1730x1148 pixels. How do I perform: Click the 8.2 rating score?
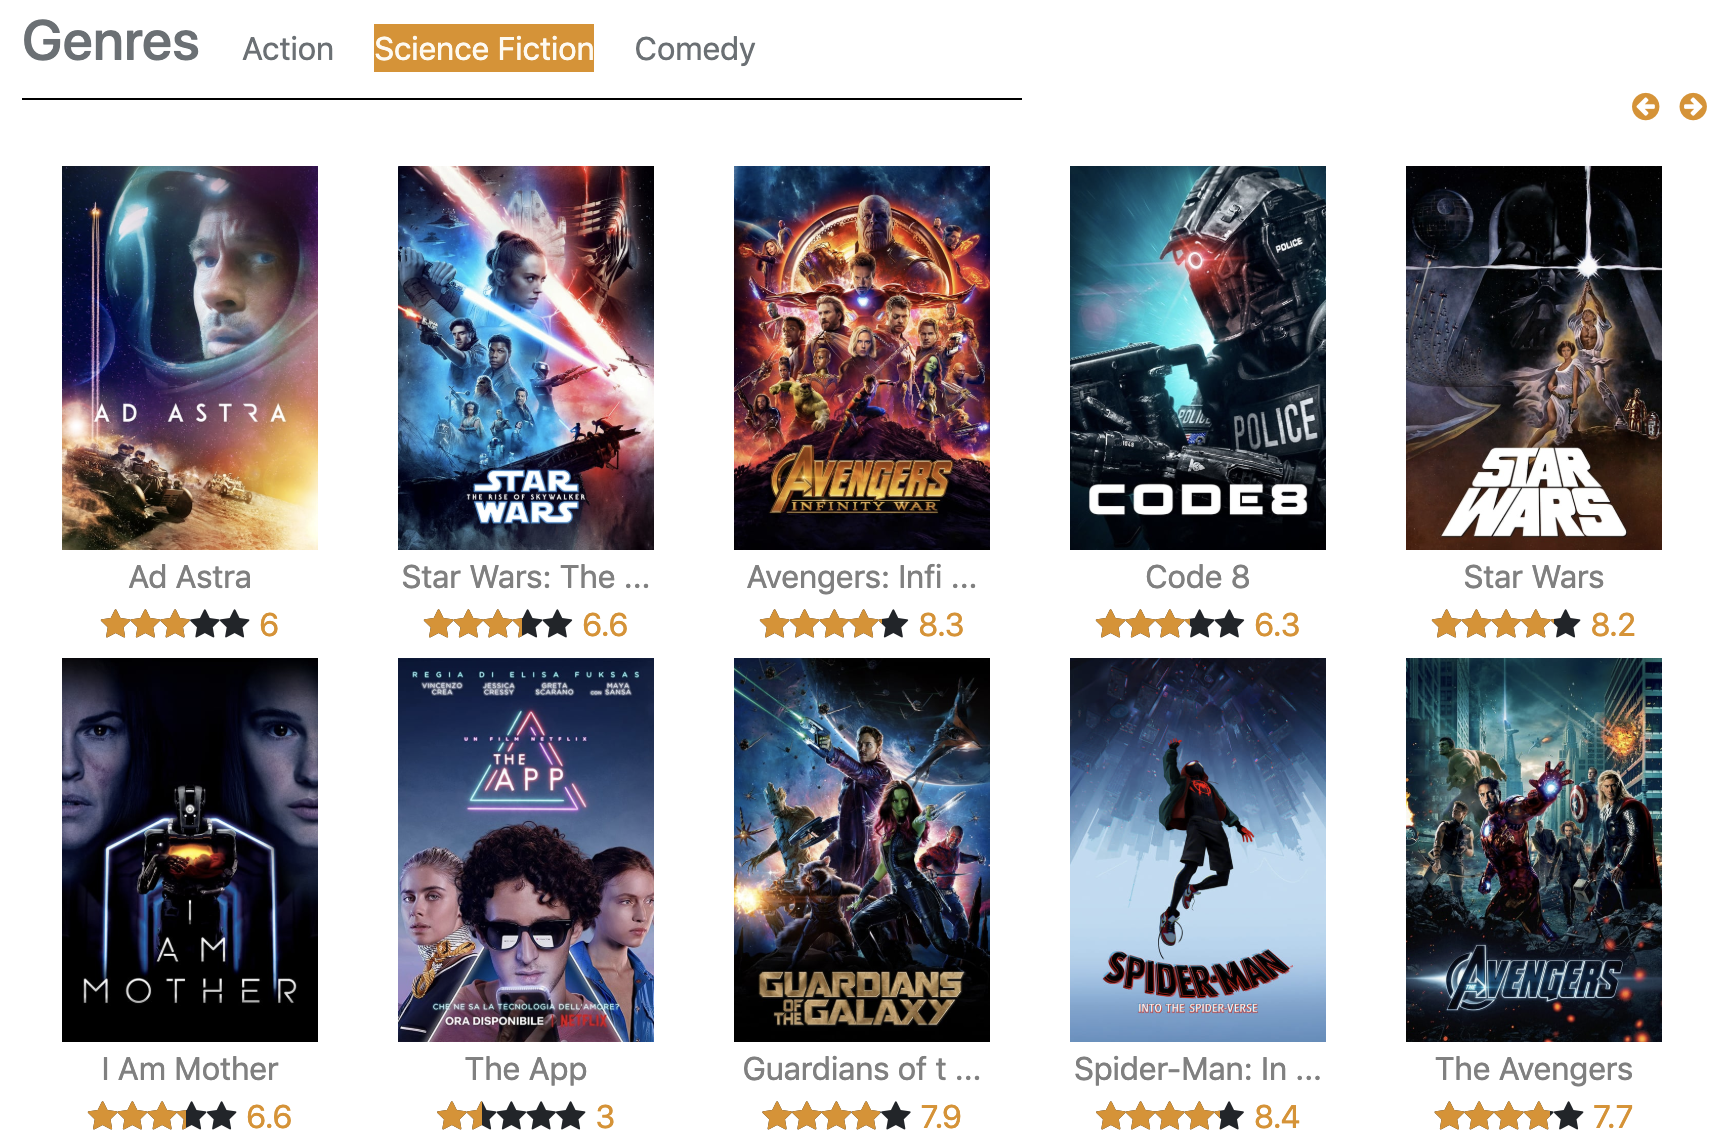point(1613,625)
